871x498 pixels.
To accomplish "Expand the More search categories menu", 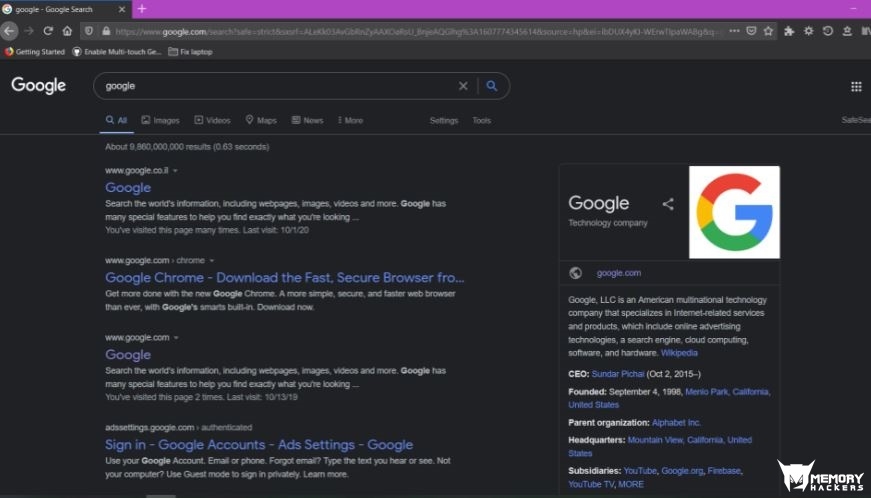I will [x=351, y=120].
